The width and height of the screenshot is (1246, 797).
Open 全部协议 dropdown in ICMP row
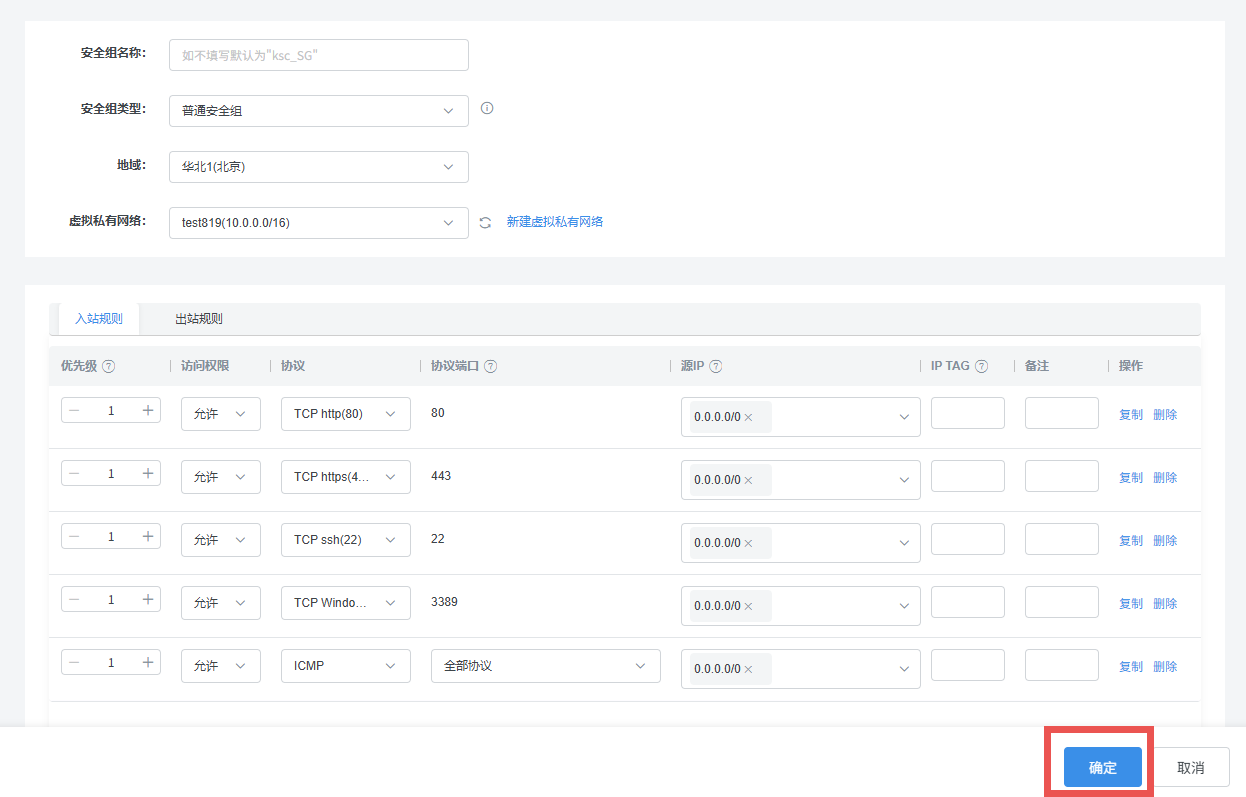pyautogui.click(x=545, y=666)
